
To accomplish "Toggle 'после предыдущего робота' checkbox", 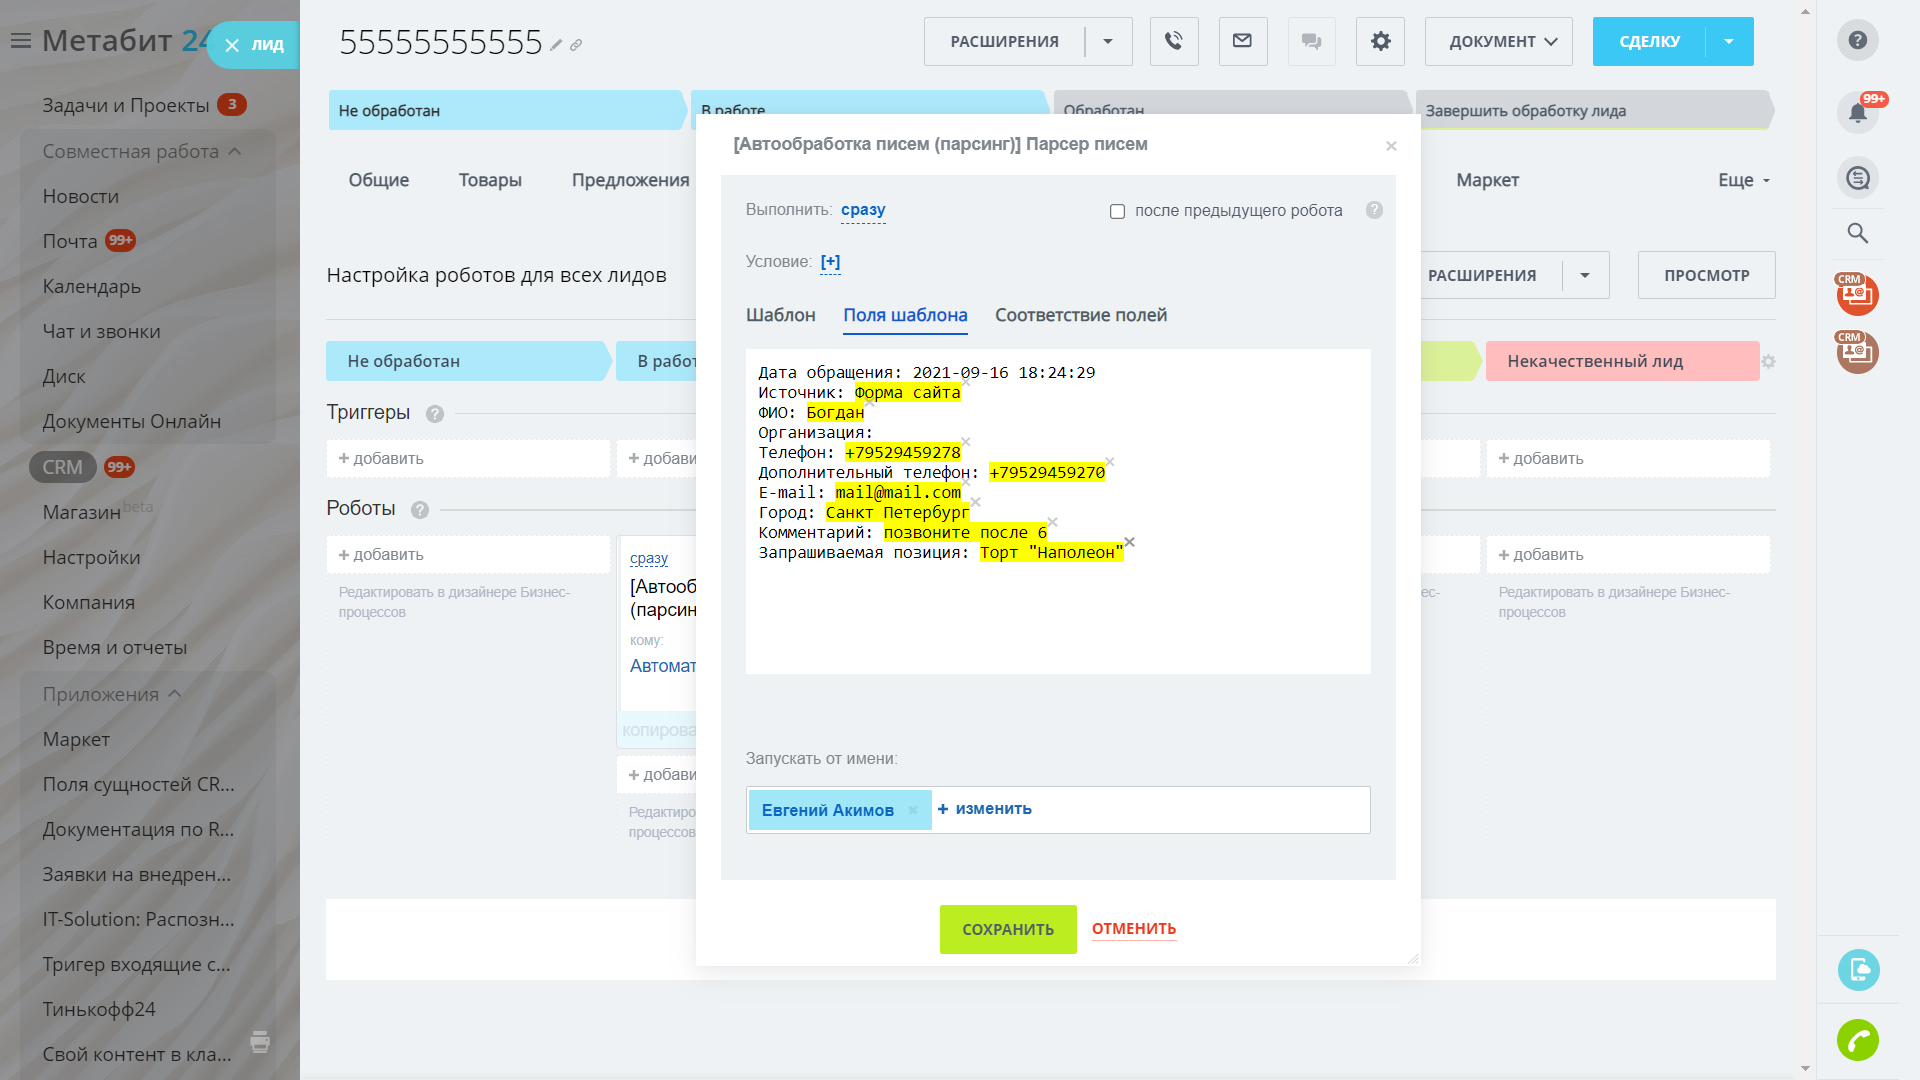I will click(x=1117, y=211).
